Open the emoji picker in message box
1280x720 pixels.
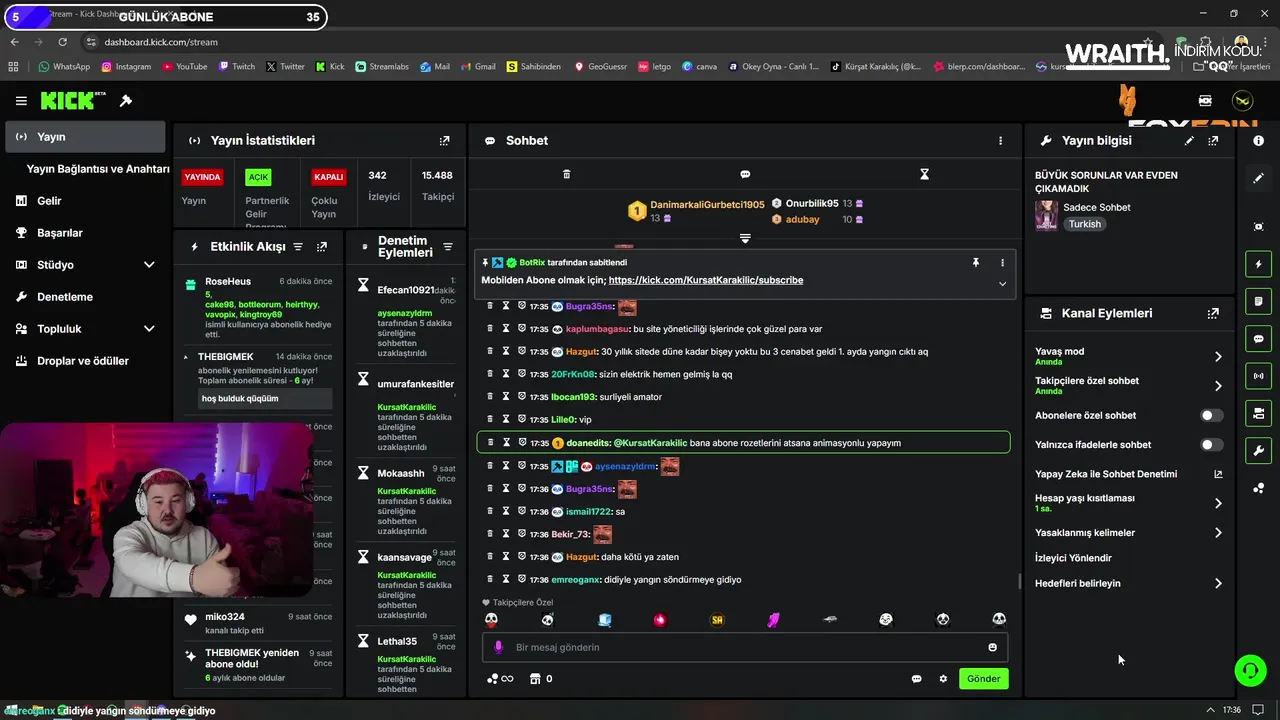click(992, 647)
